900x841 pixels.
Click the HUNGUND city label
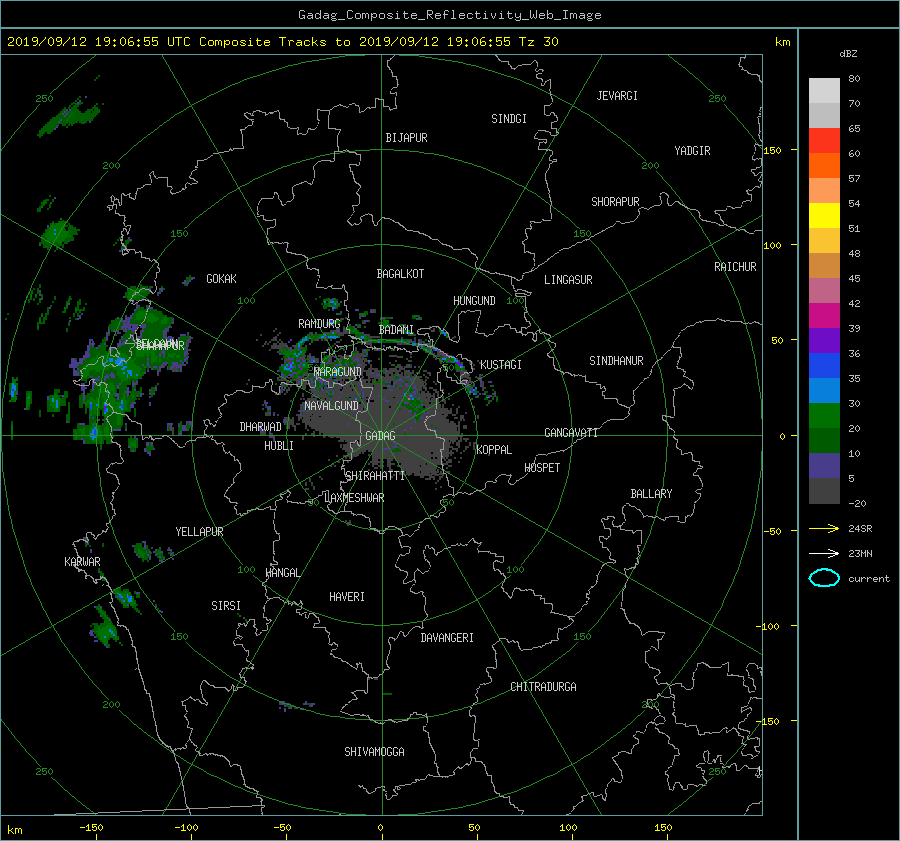click(474, 300)
